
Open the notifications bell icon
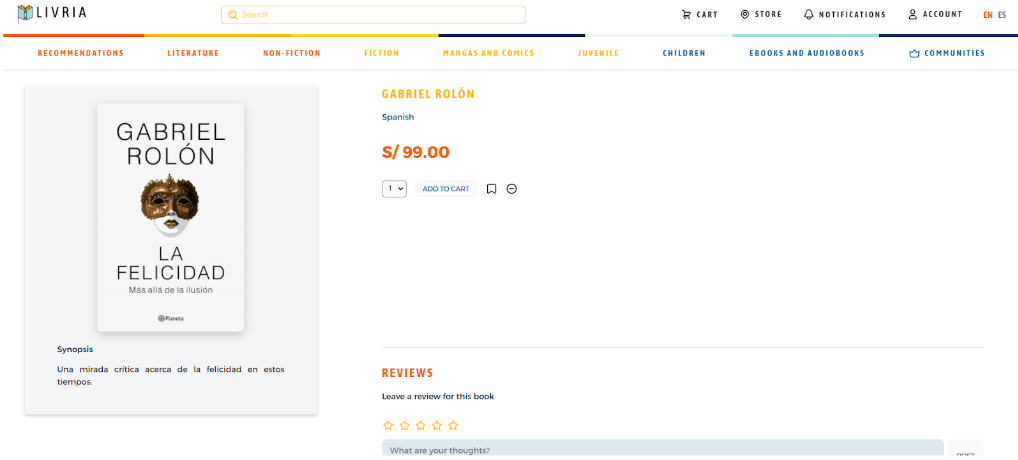(x=808, y=14)
